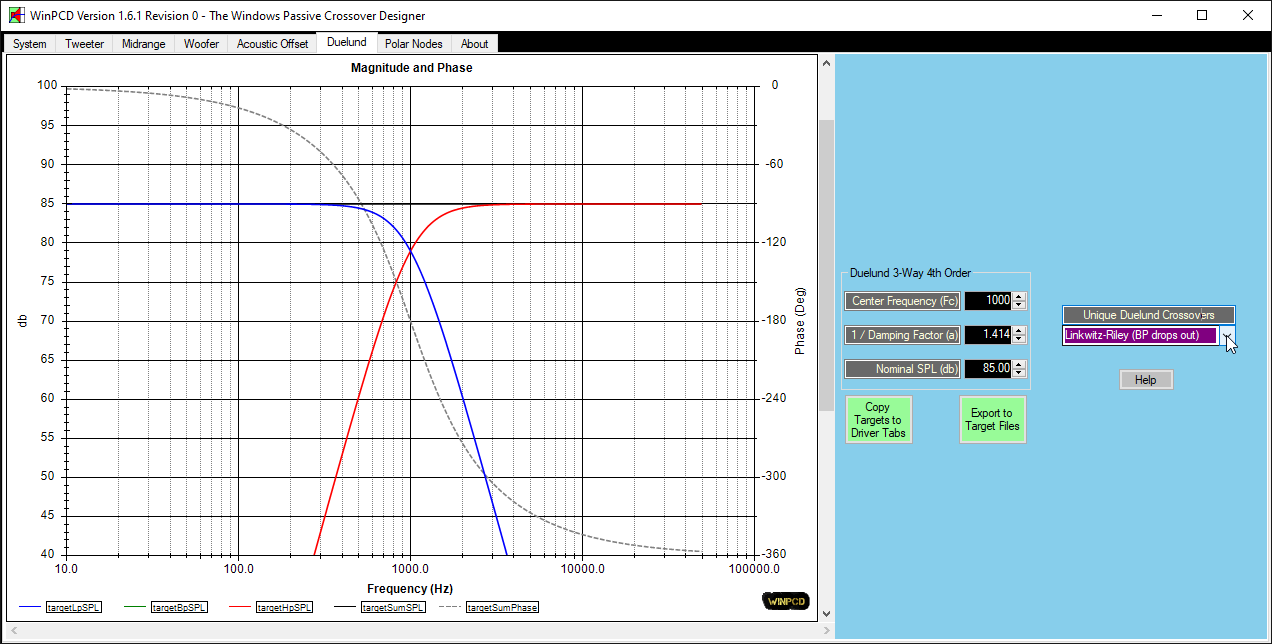Open Help for Duelund crossovers
The width and height of the screenshot is (1272, 644).
[x=1145, y=380]
